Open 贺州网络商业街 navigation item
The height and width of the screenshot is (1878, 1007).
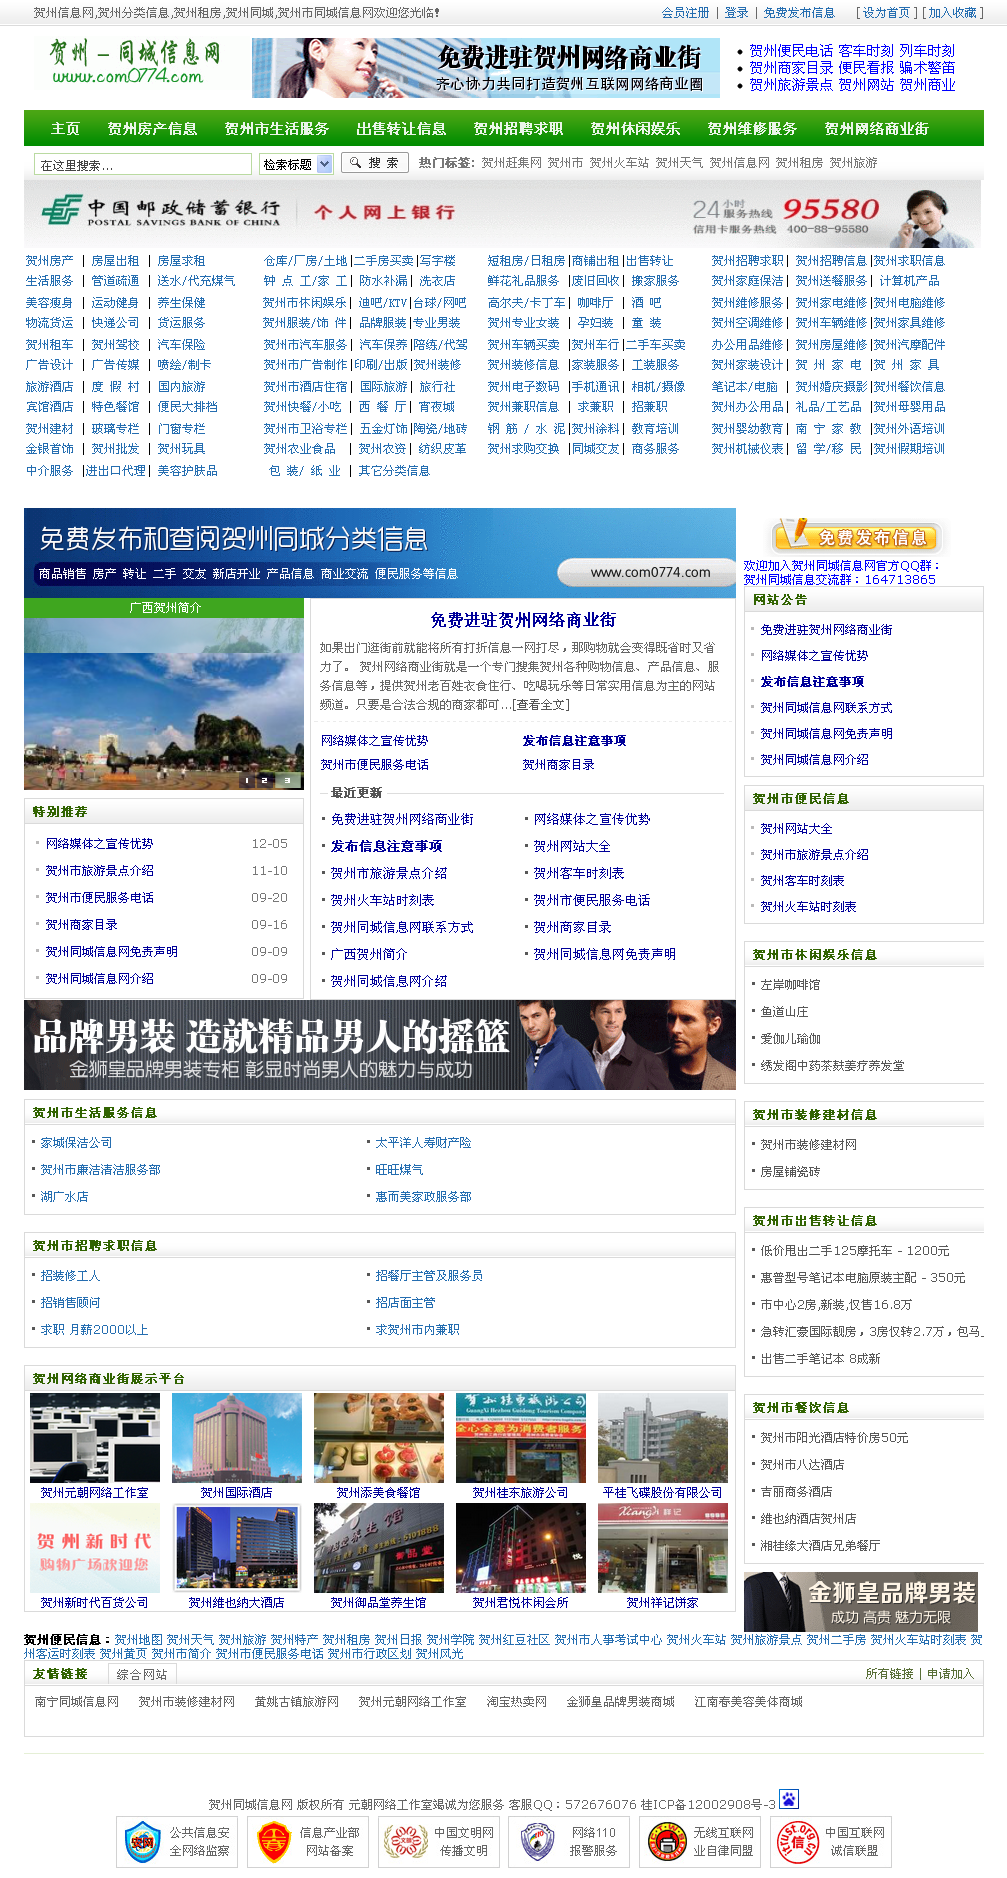(x=877, y=128)
